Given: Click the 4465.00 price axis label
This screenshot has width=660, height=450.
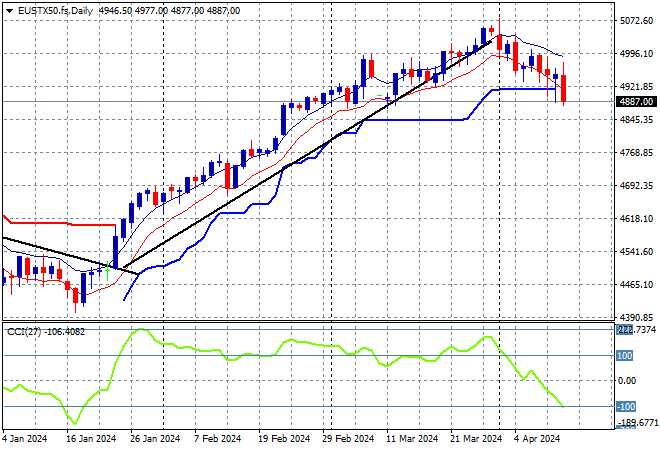Looking at the screenshot, I should tap(636, 285).
